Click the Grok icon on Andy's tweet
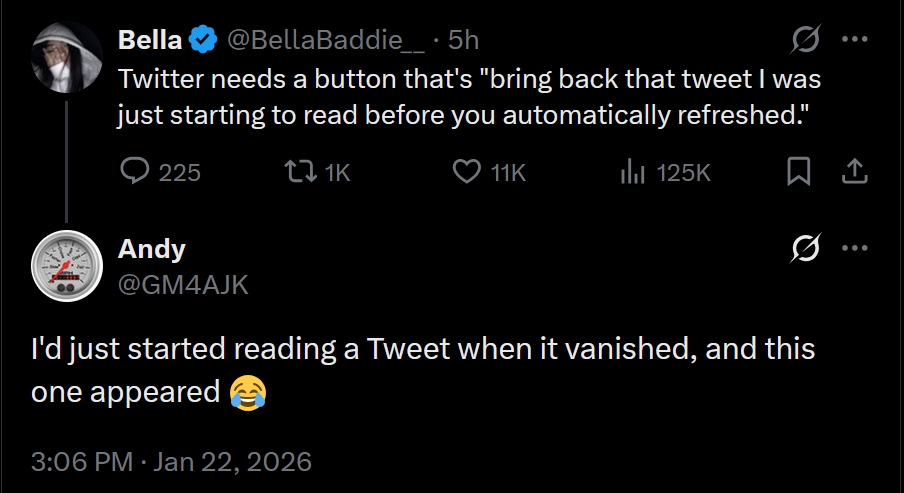Viewport: 904px width, 493px height. (x=804, y=248)
